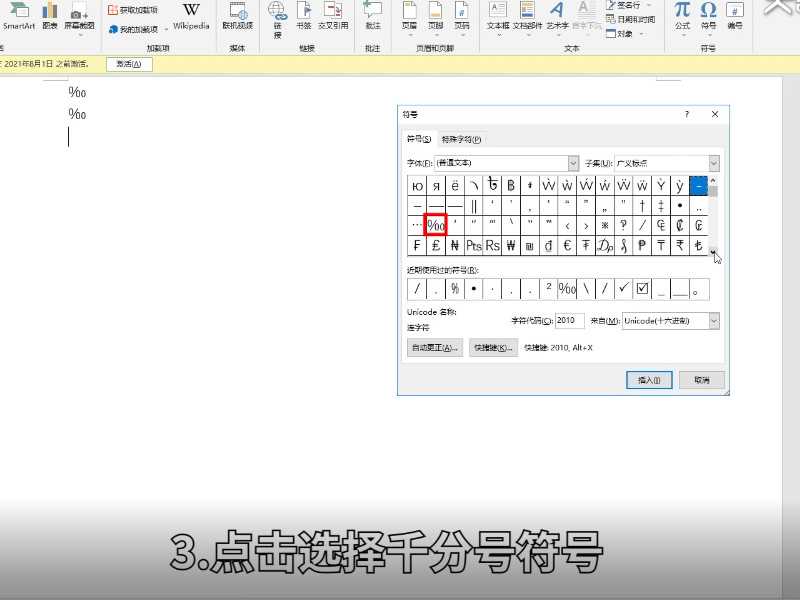The width and height of the screenshot is (800, 600).
Task: Pick the checked box ☑ from recent symbols
Action: pos(643,289)
